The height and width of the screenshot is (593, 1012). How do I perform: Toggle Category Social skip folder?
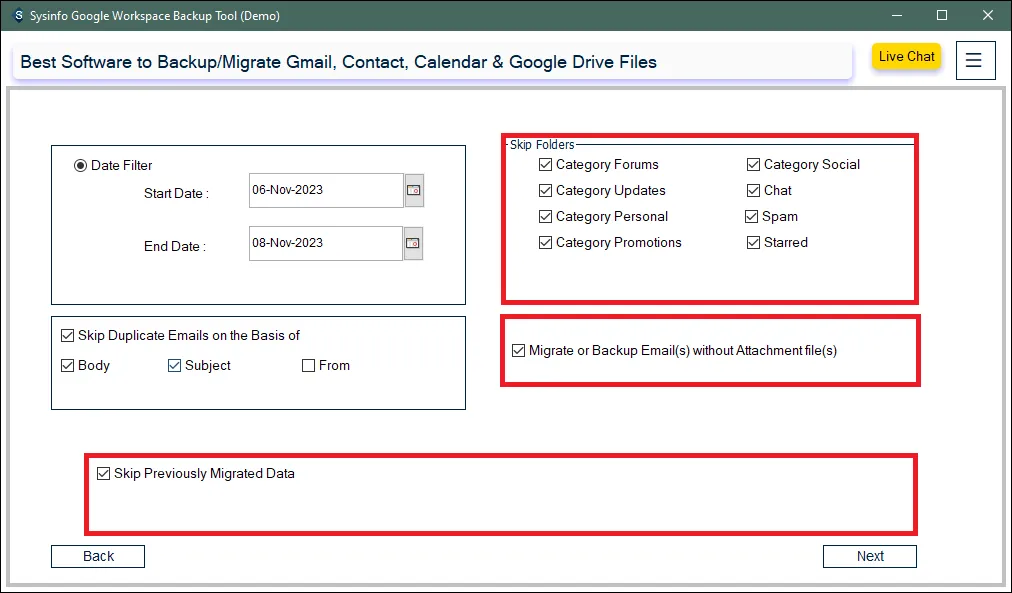pyautogui.click(x=754, y=165)
